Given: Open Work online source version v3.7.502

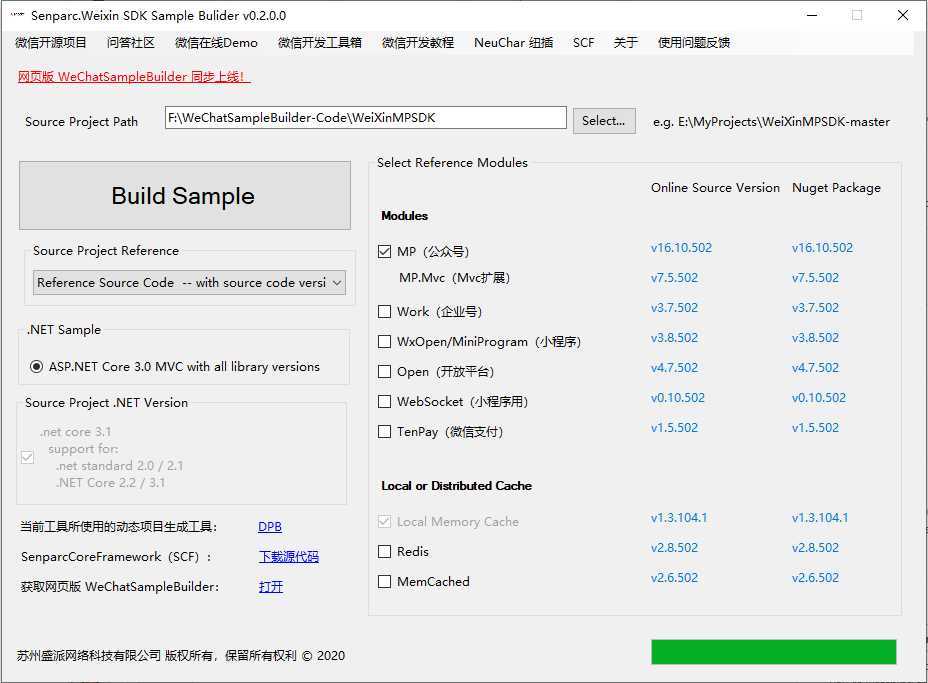Looking at the screenshot, I should tap(674, 308).
